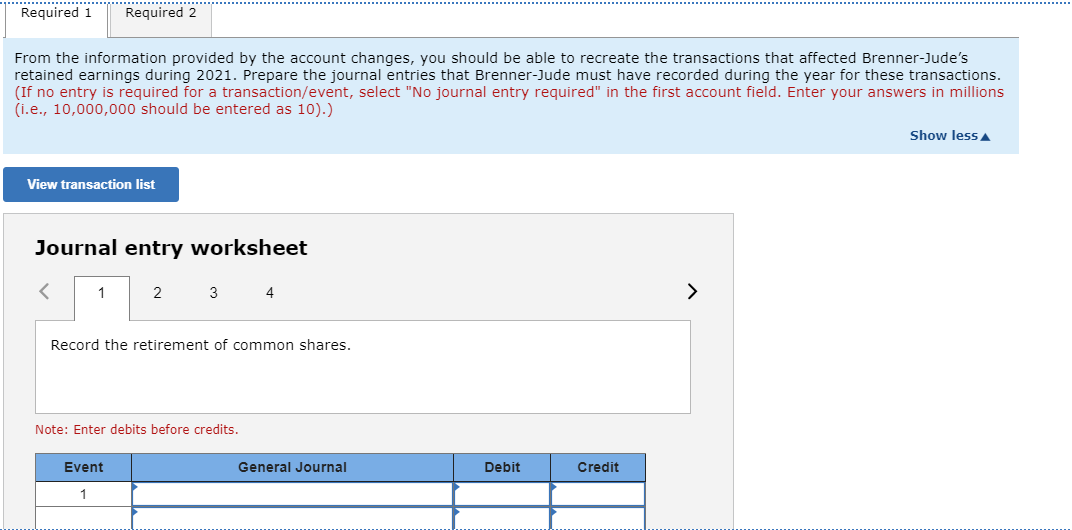Image resolution: width=1072 pixels, height=530 pixels.
Task: Select journal entry tab 3
Action: tap(213, 293)
